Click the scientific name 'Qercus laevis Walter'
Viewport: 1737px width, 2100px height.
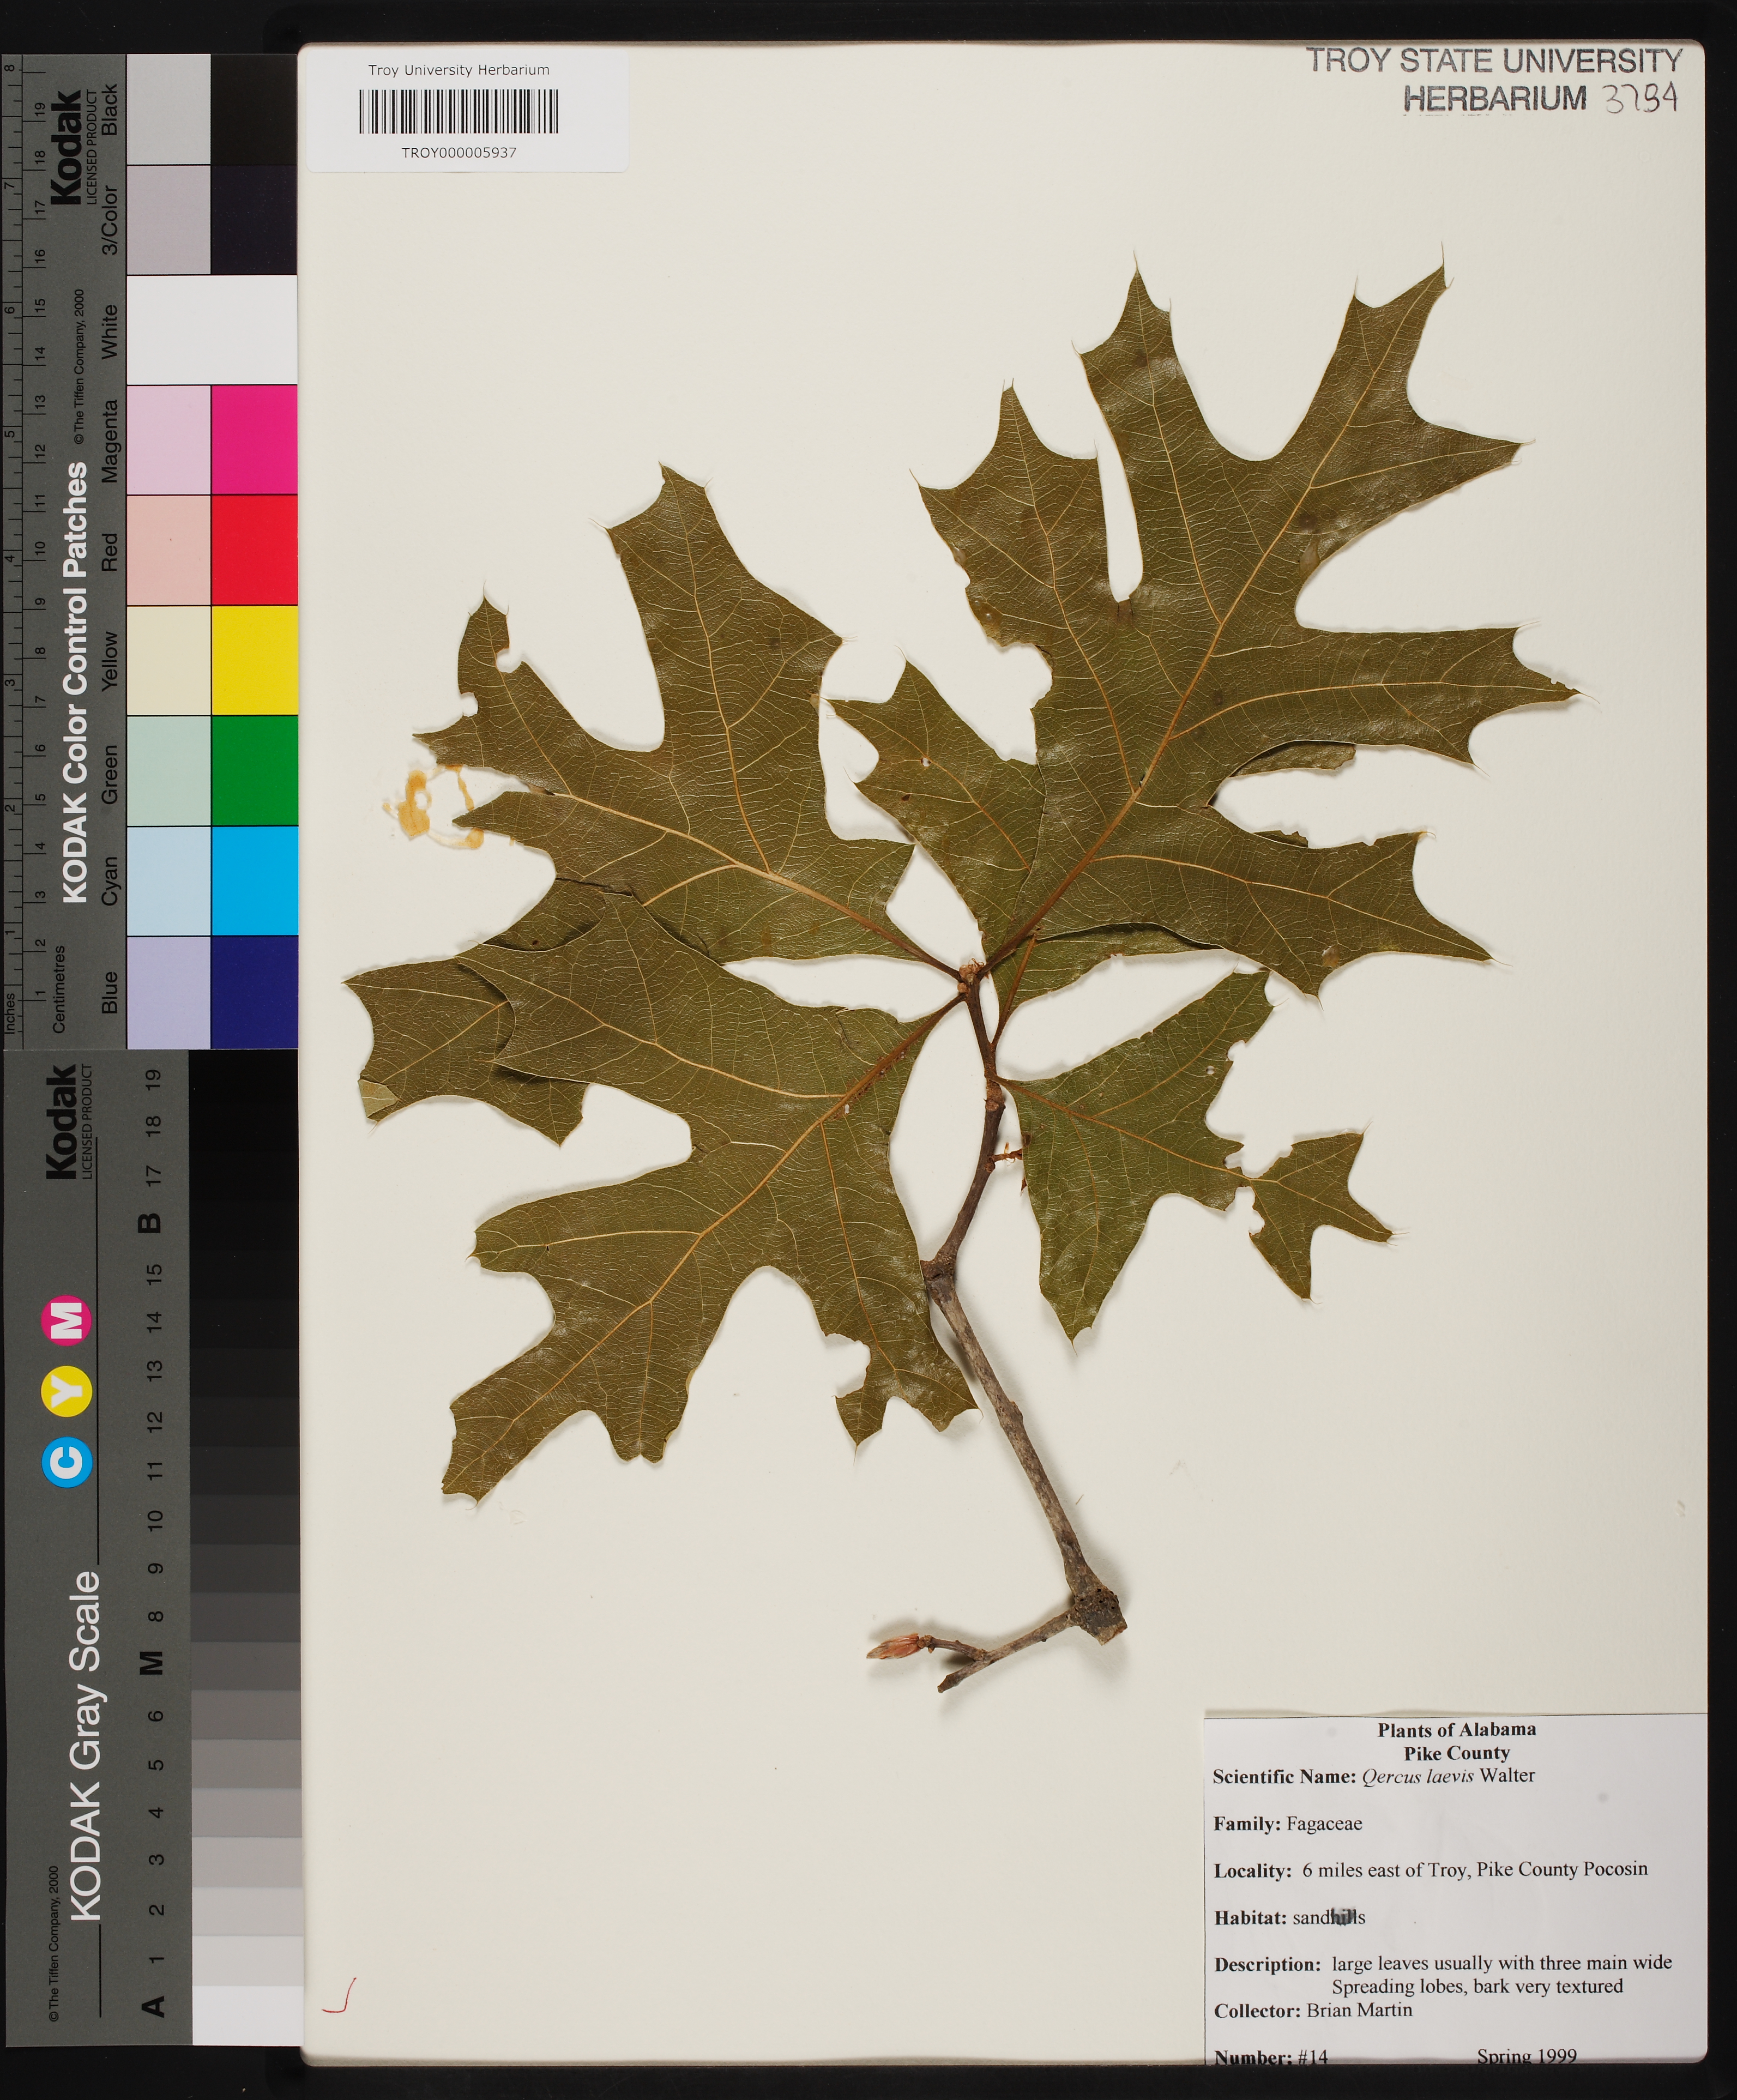click(x=1448, y=1775)
